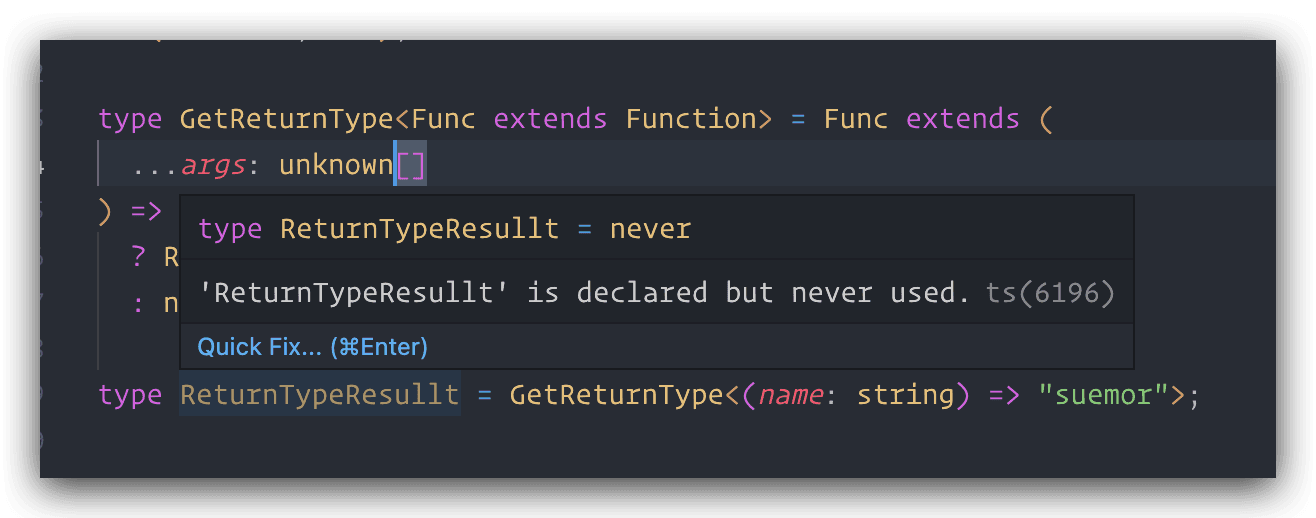Click the question mark ternary operator
This screenshot has height=518, width=1316.
pyautogui.click(x=138, y=257)
